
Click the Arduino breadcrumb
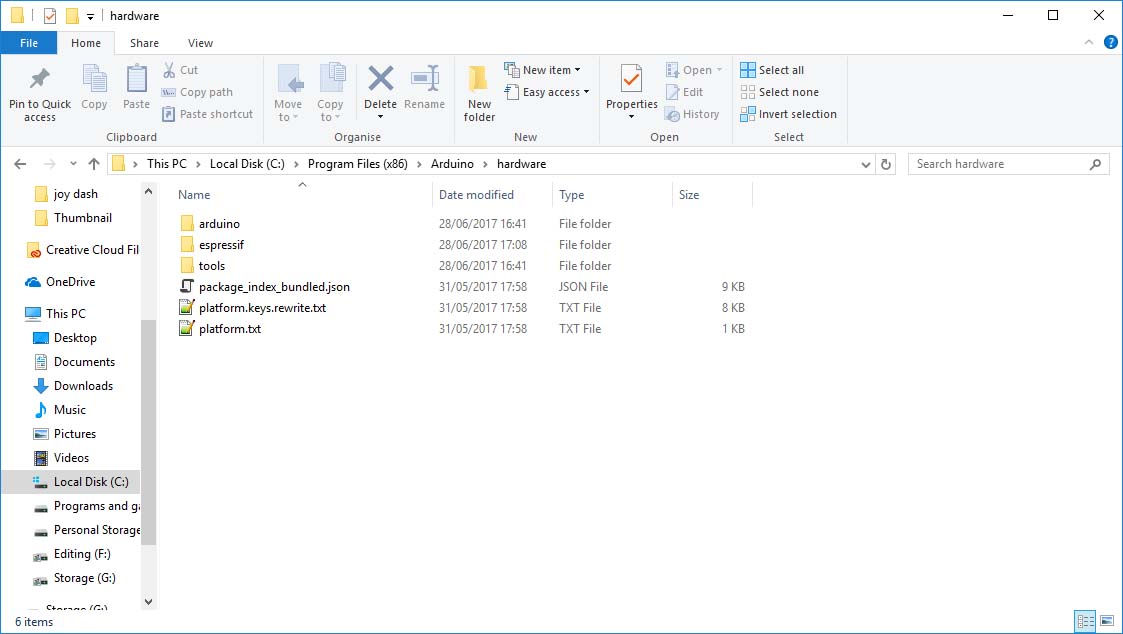pyautogui.click(x=452, y=164)
